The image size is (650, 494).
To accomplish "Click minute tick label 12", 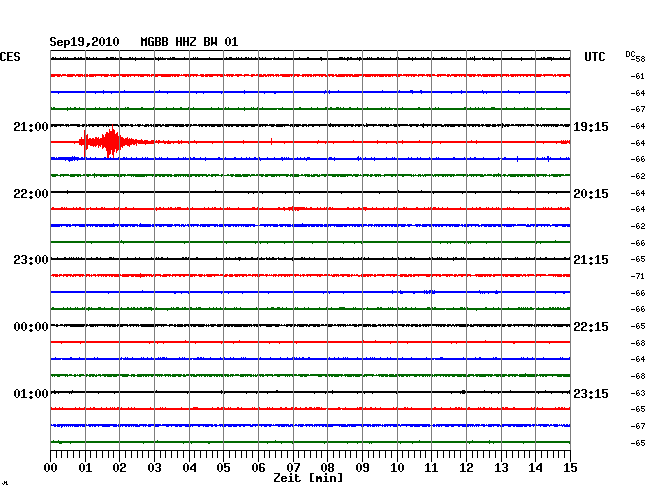I will (466, 468).
